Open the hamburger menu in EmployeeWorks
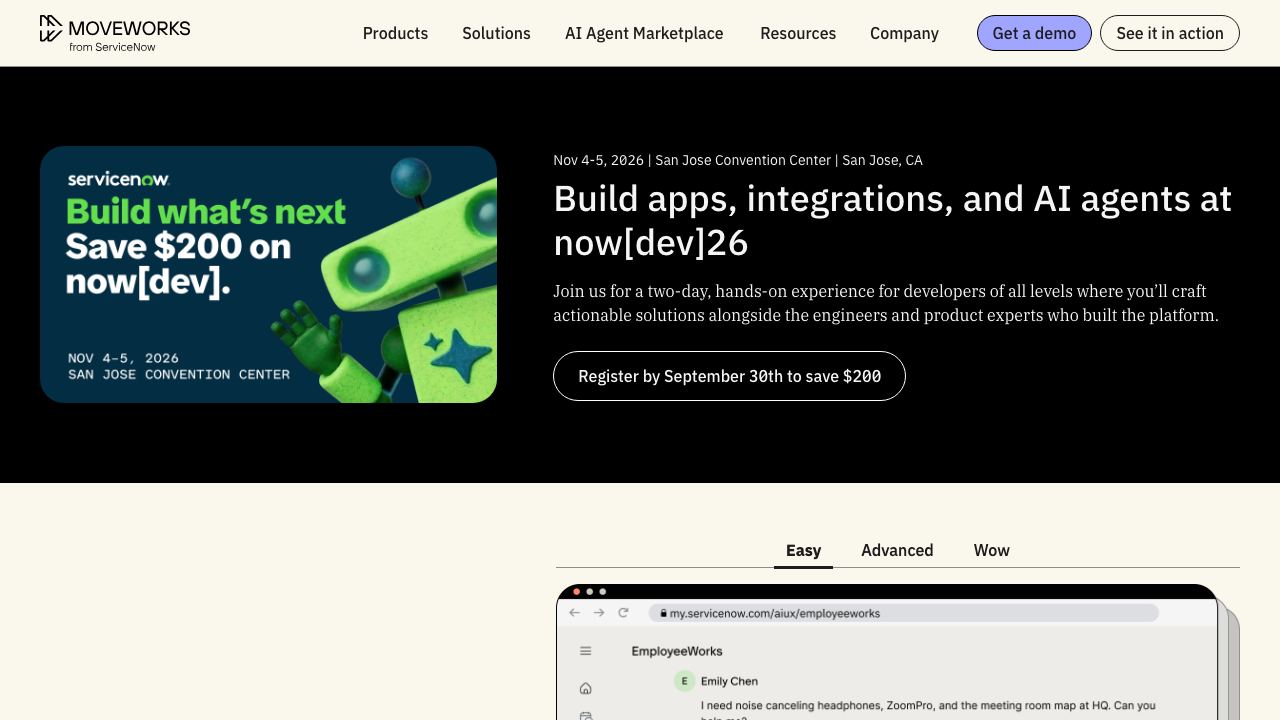The height and width of the screenshot is (720, 1280). [585, 651]
